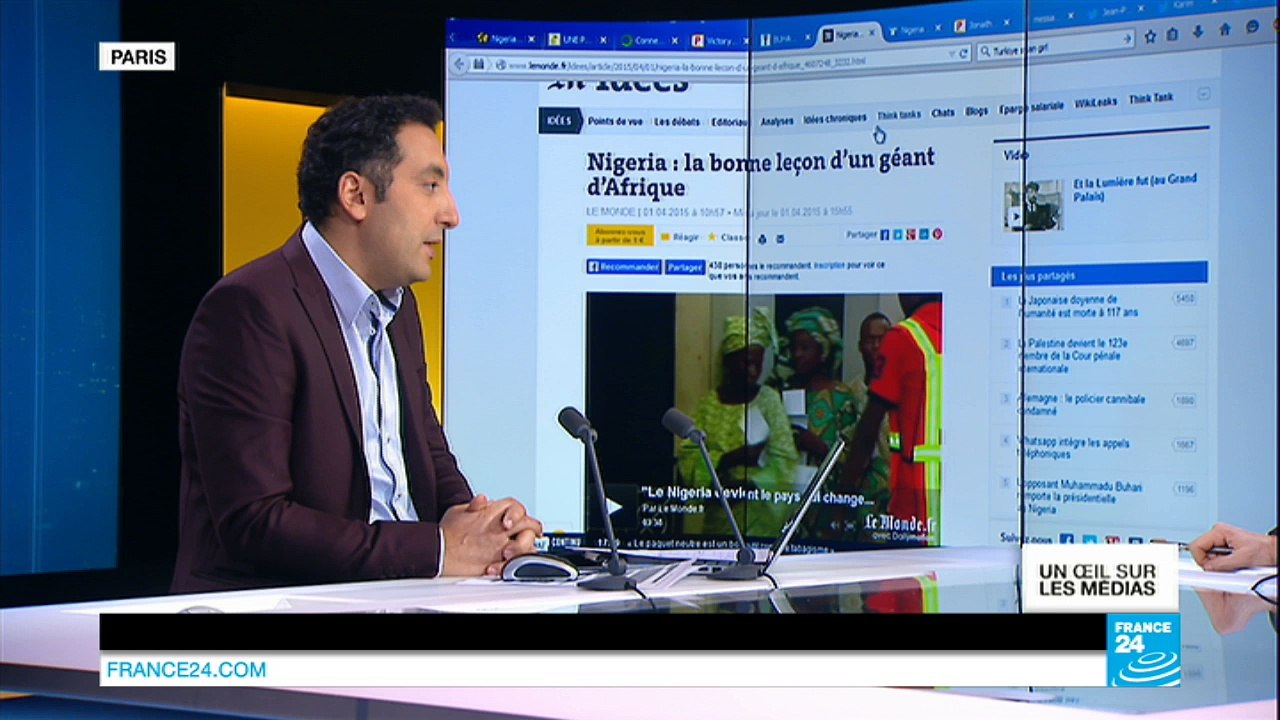Open 'Et la Lumière fut (au Grand Palais)' link
Viewport: 1280px width, 720px height.
pyautogui.click(x=1135, y=187)
